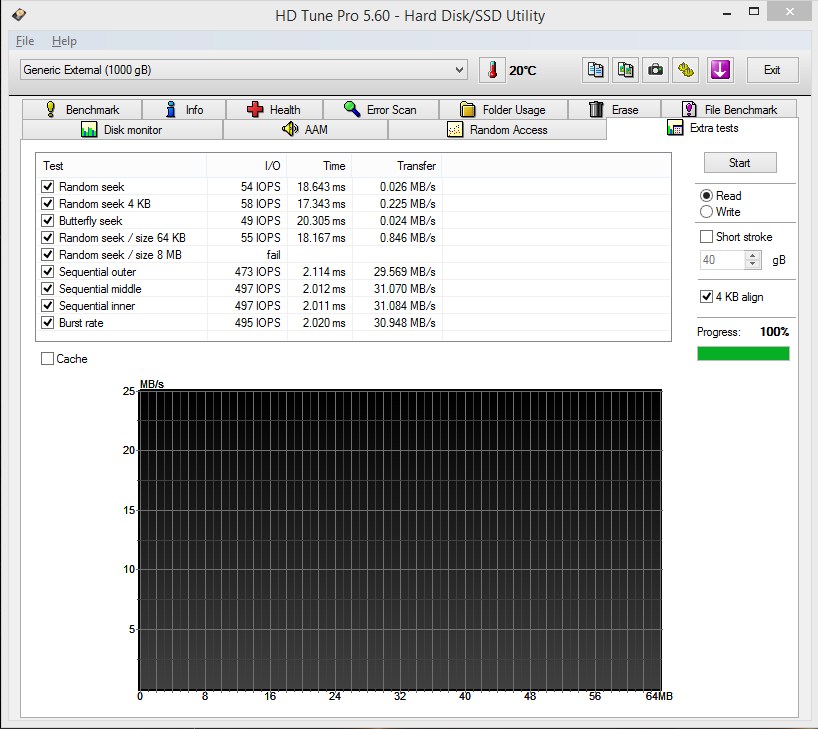Go to the Random Access tab
This screenshot has width=818, height=729.
click(497, 129)
